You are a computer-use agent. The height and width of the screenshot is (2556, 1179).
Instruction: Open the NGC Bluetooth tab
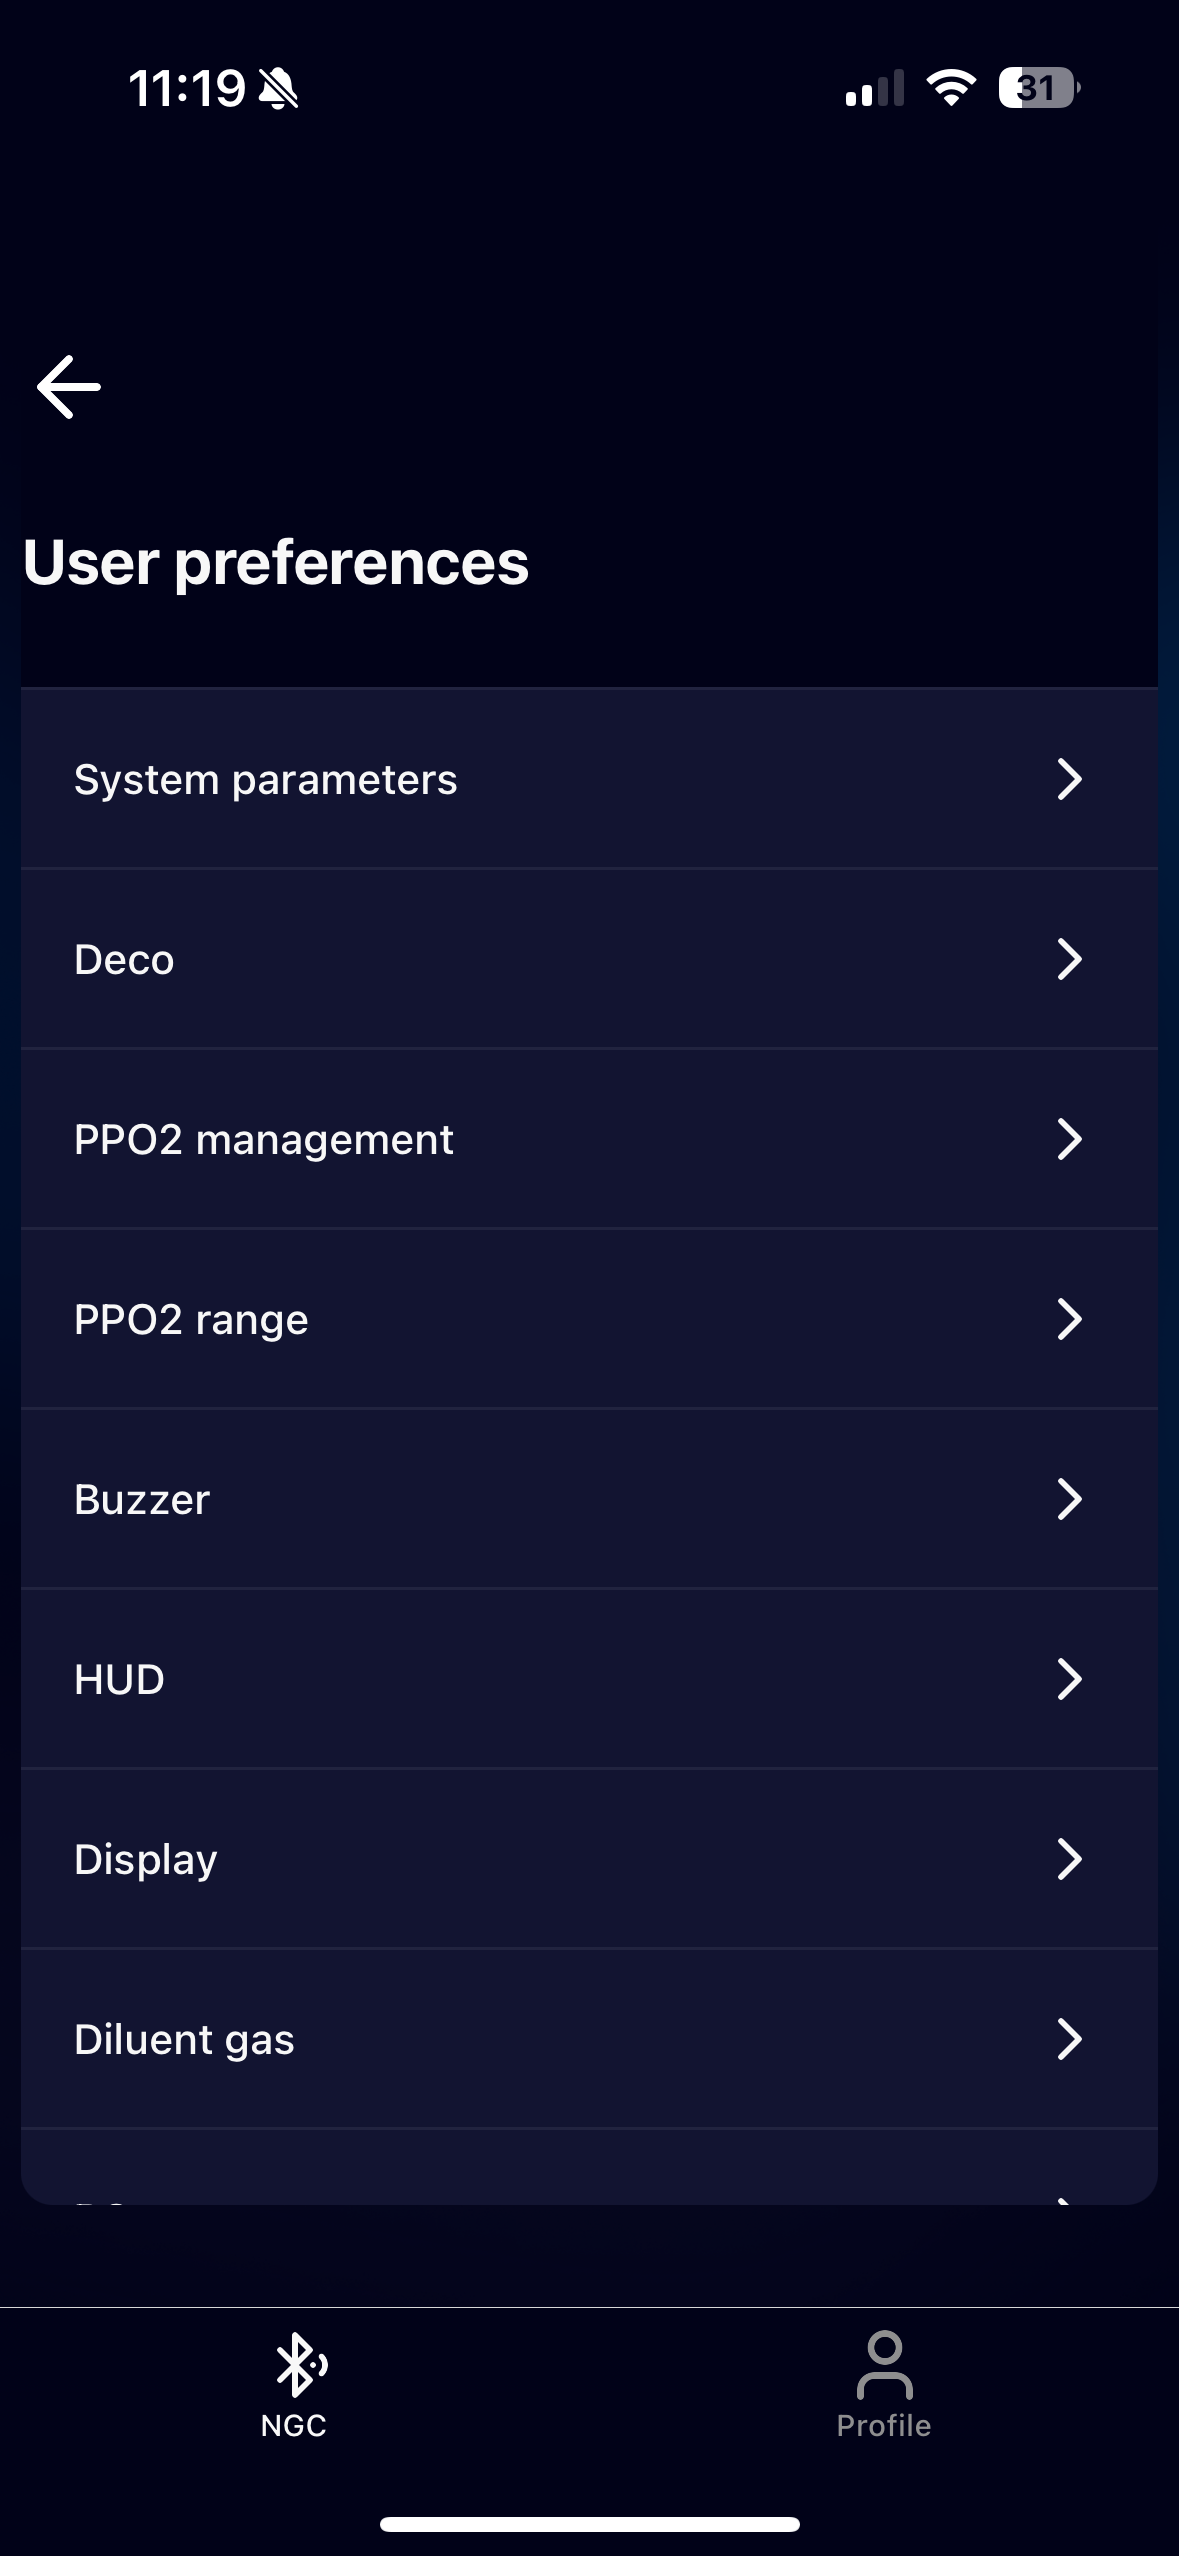pyautogui.click(x=294, y=2386)
